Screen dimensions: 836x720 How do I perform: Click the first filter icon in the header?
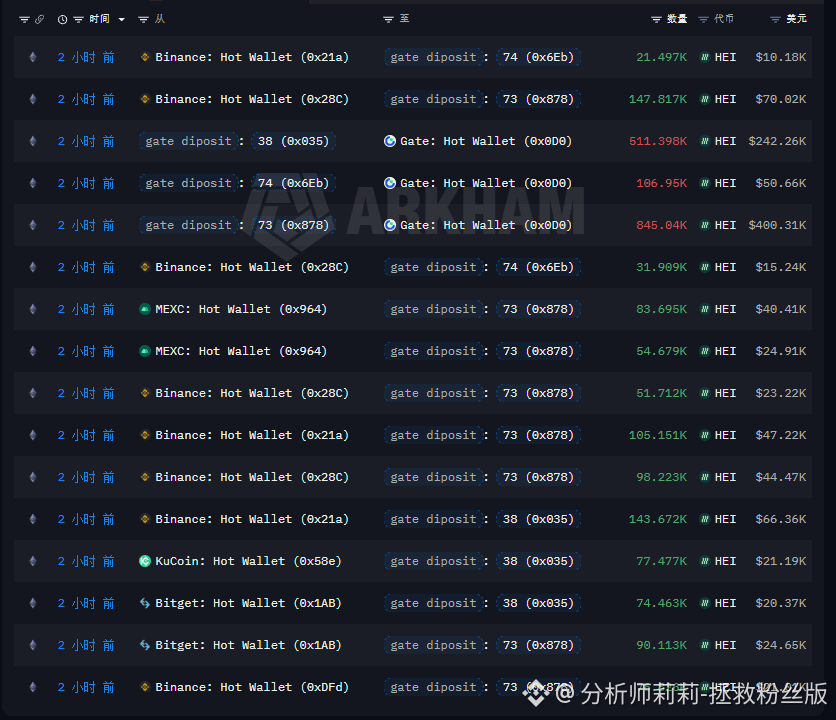tap(24, 20)
